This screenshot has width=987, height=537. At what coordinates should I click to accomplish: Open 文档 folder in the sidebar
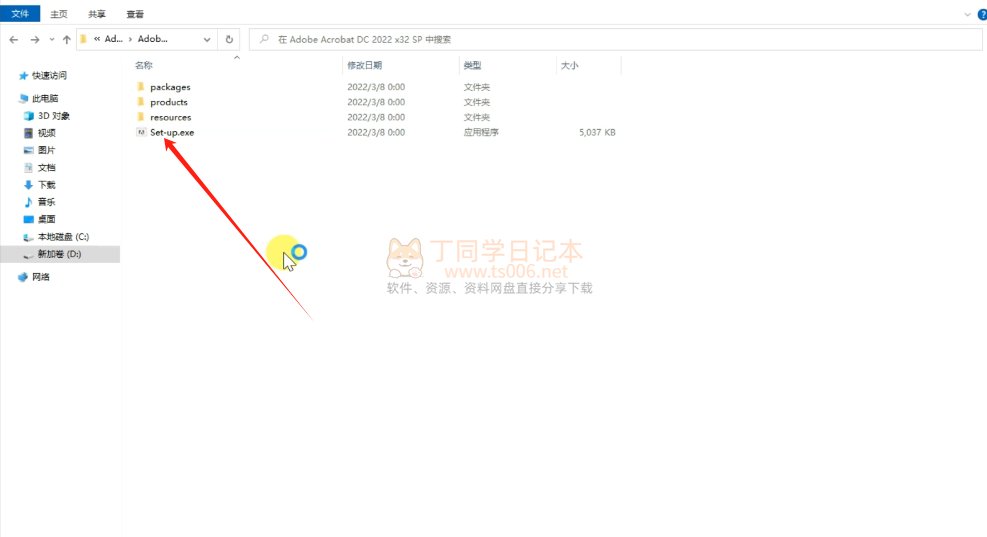pyautogui.click(x=47, y=167)
